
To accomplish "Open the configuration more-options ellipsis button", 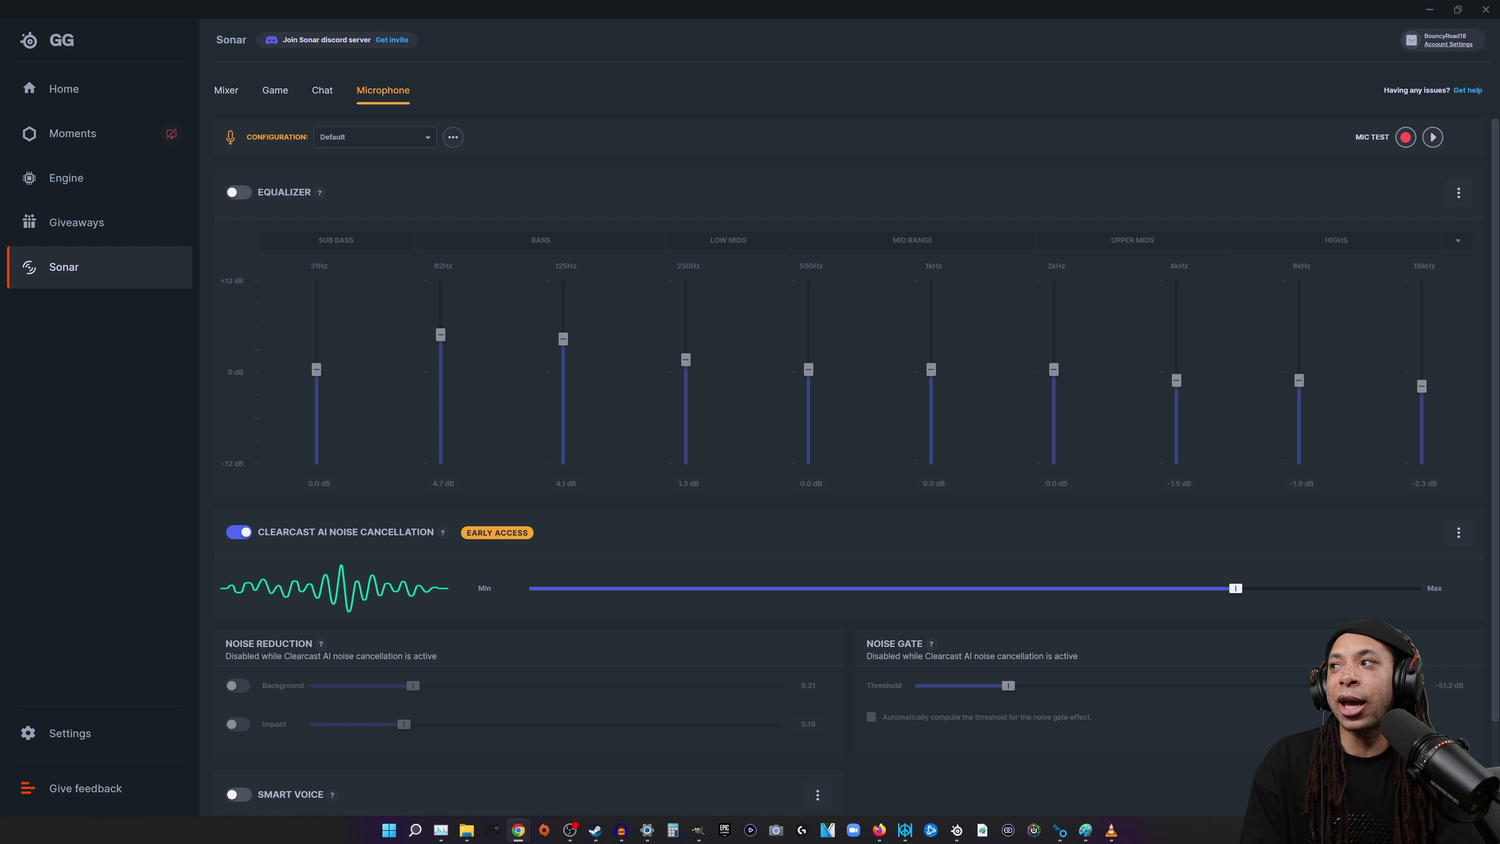I will [453, 137].
